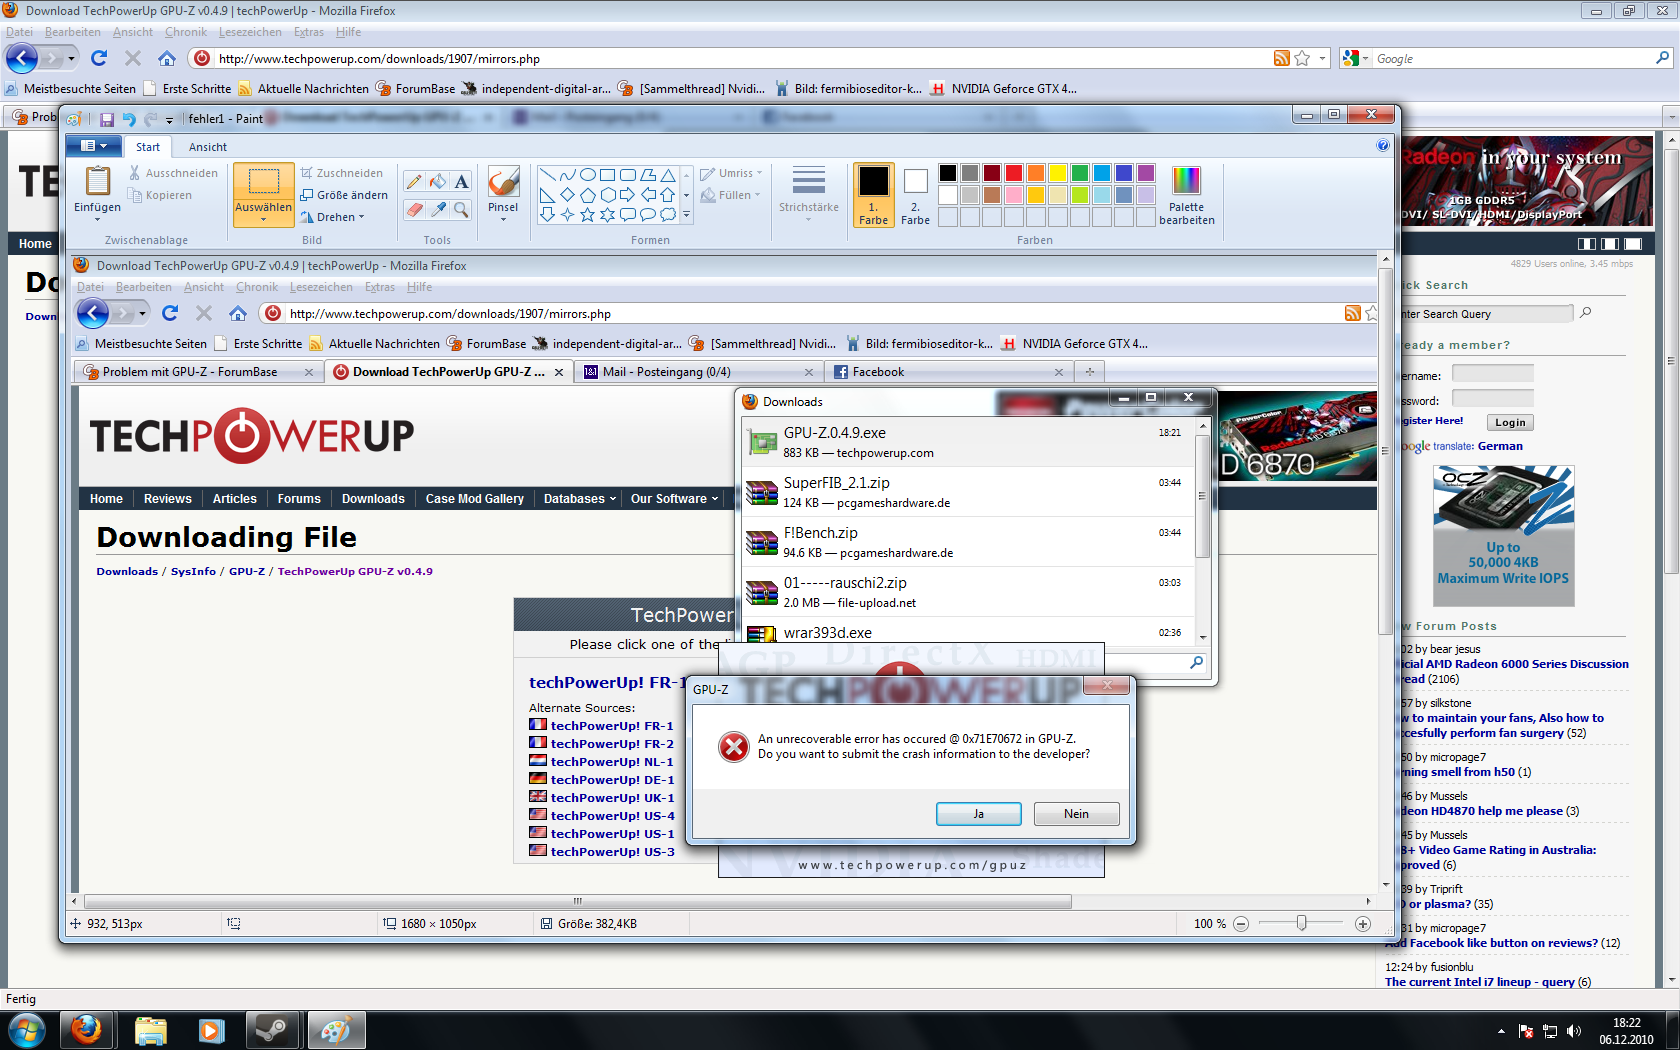This screenshot has height=1050, width=1680.
Task: Open Steam from the Windows taskbar
Action: click(272, 1030)
